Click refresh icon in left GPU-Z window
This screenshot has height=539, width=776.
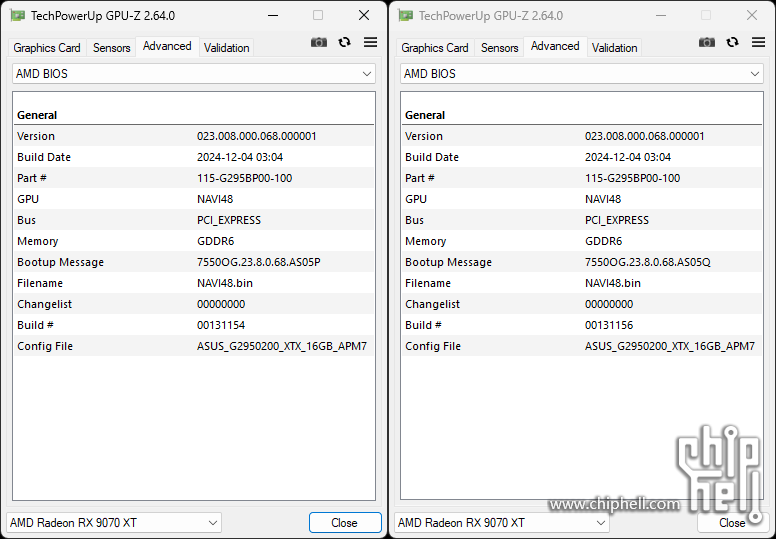(x=344, y=43)
